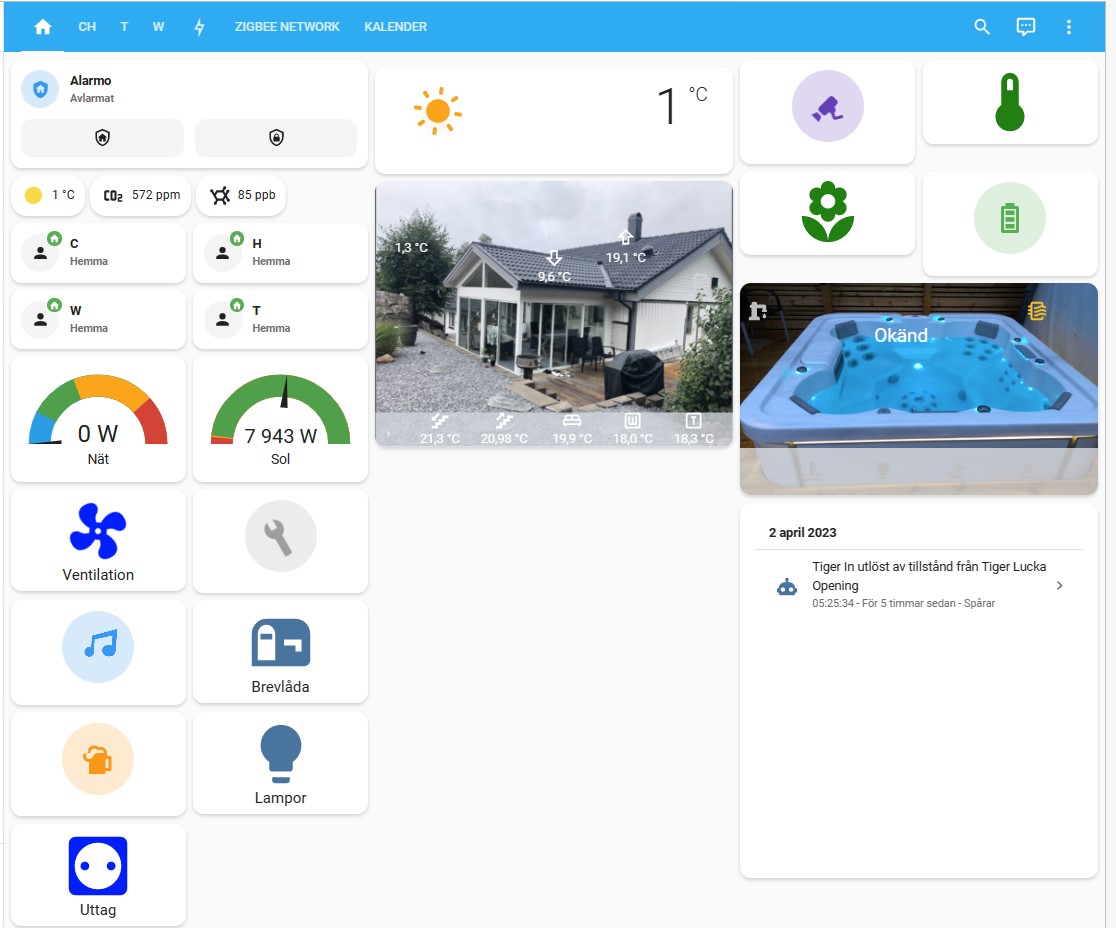Open the Nät power gauge
This screenshot has height=928, width=1116.
click(x=98, y=419)
